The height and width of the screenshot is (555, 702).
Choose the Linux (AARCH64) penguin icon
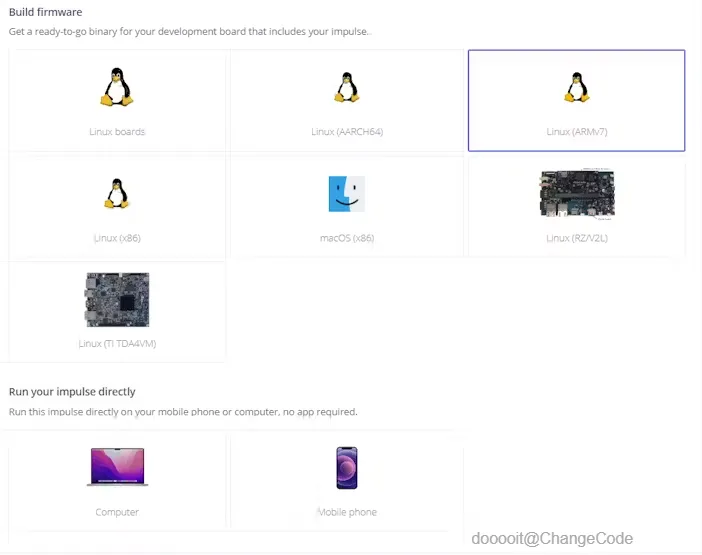click(347, 87)
